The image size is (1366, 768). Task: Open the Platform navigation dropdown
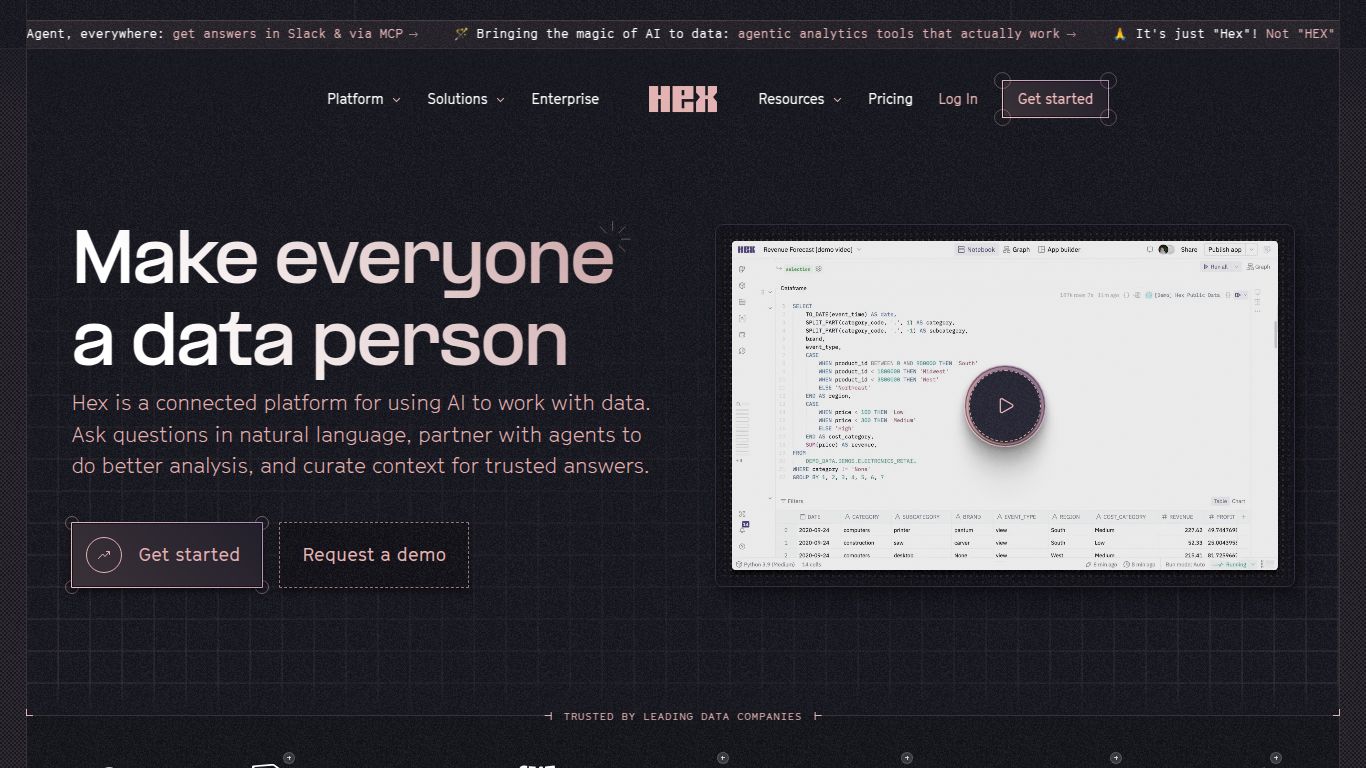tap(362, 99)
